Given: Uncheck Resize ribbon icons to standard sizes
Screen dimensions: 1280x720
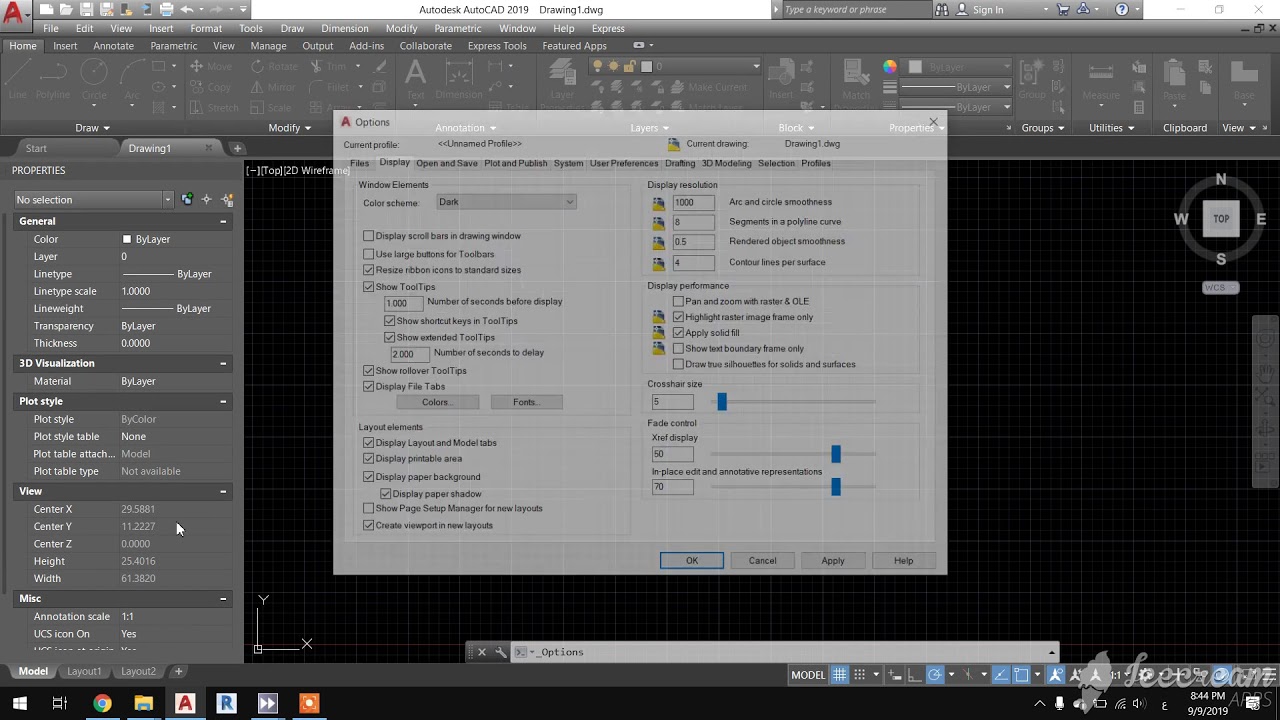Looking at the screenshot, I should click(369, 270).
